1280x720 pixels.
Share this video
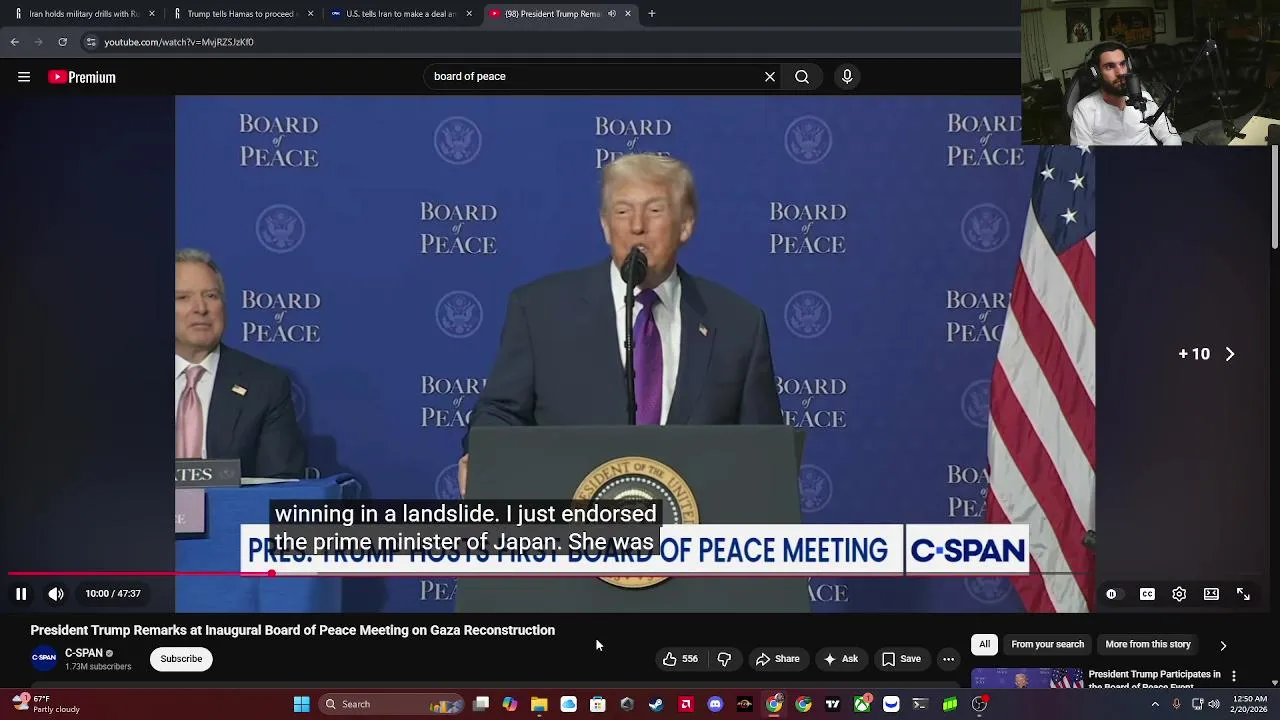tap(777, 659)
